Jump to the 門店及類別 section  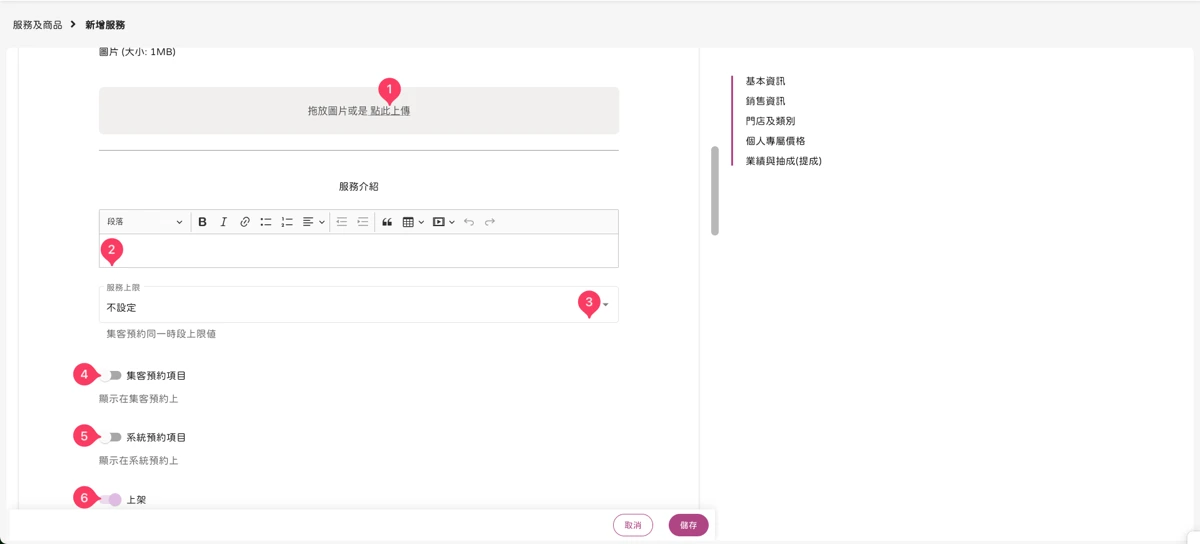tap(770, 121)
